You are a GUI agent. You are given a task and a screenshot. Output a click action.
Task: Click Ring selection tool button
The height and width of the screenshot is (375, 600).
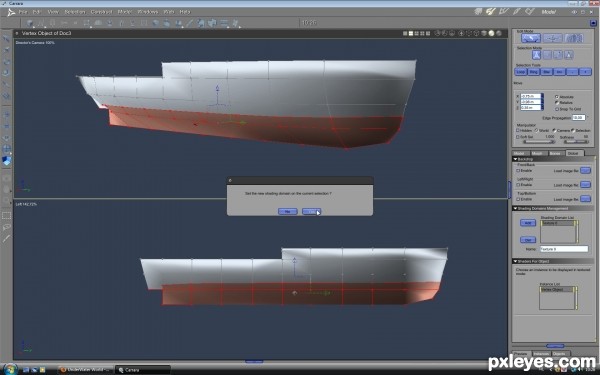coord(534,72)
